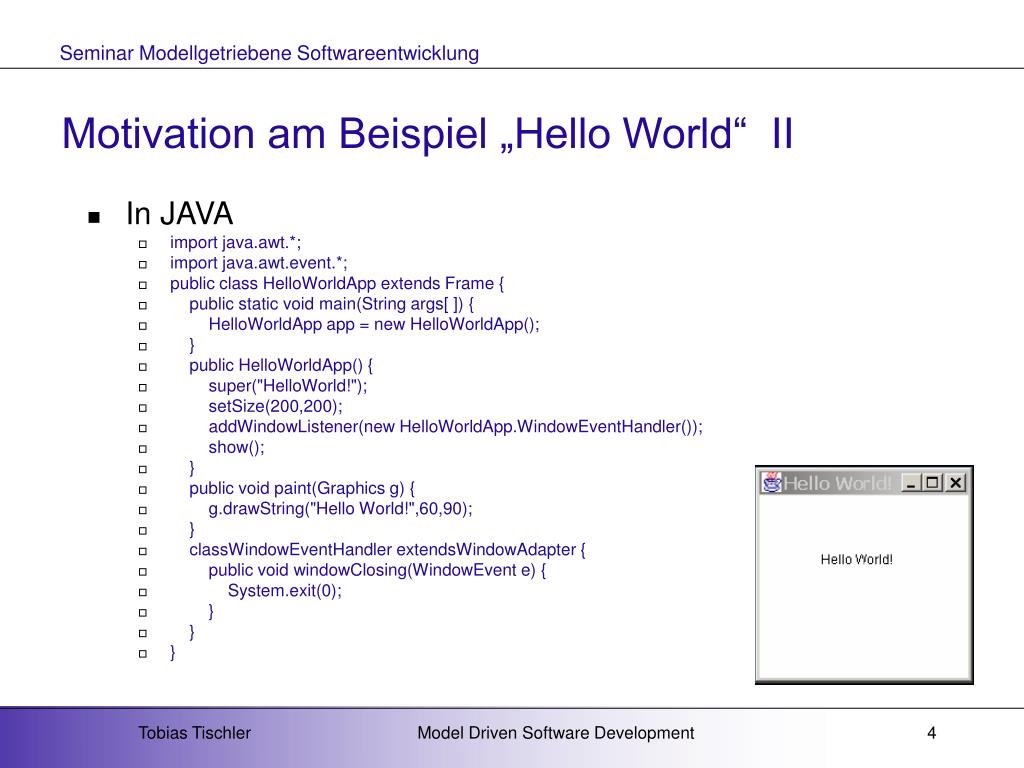Select the line 'import java.awt.event.*;'

pos(259,263)
